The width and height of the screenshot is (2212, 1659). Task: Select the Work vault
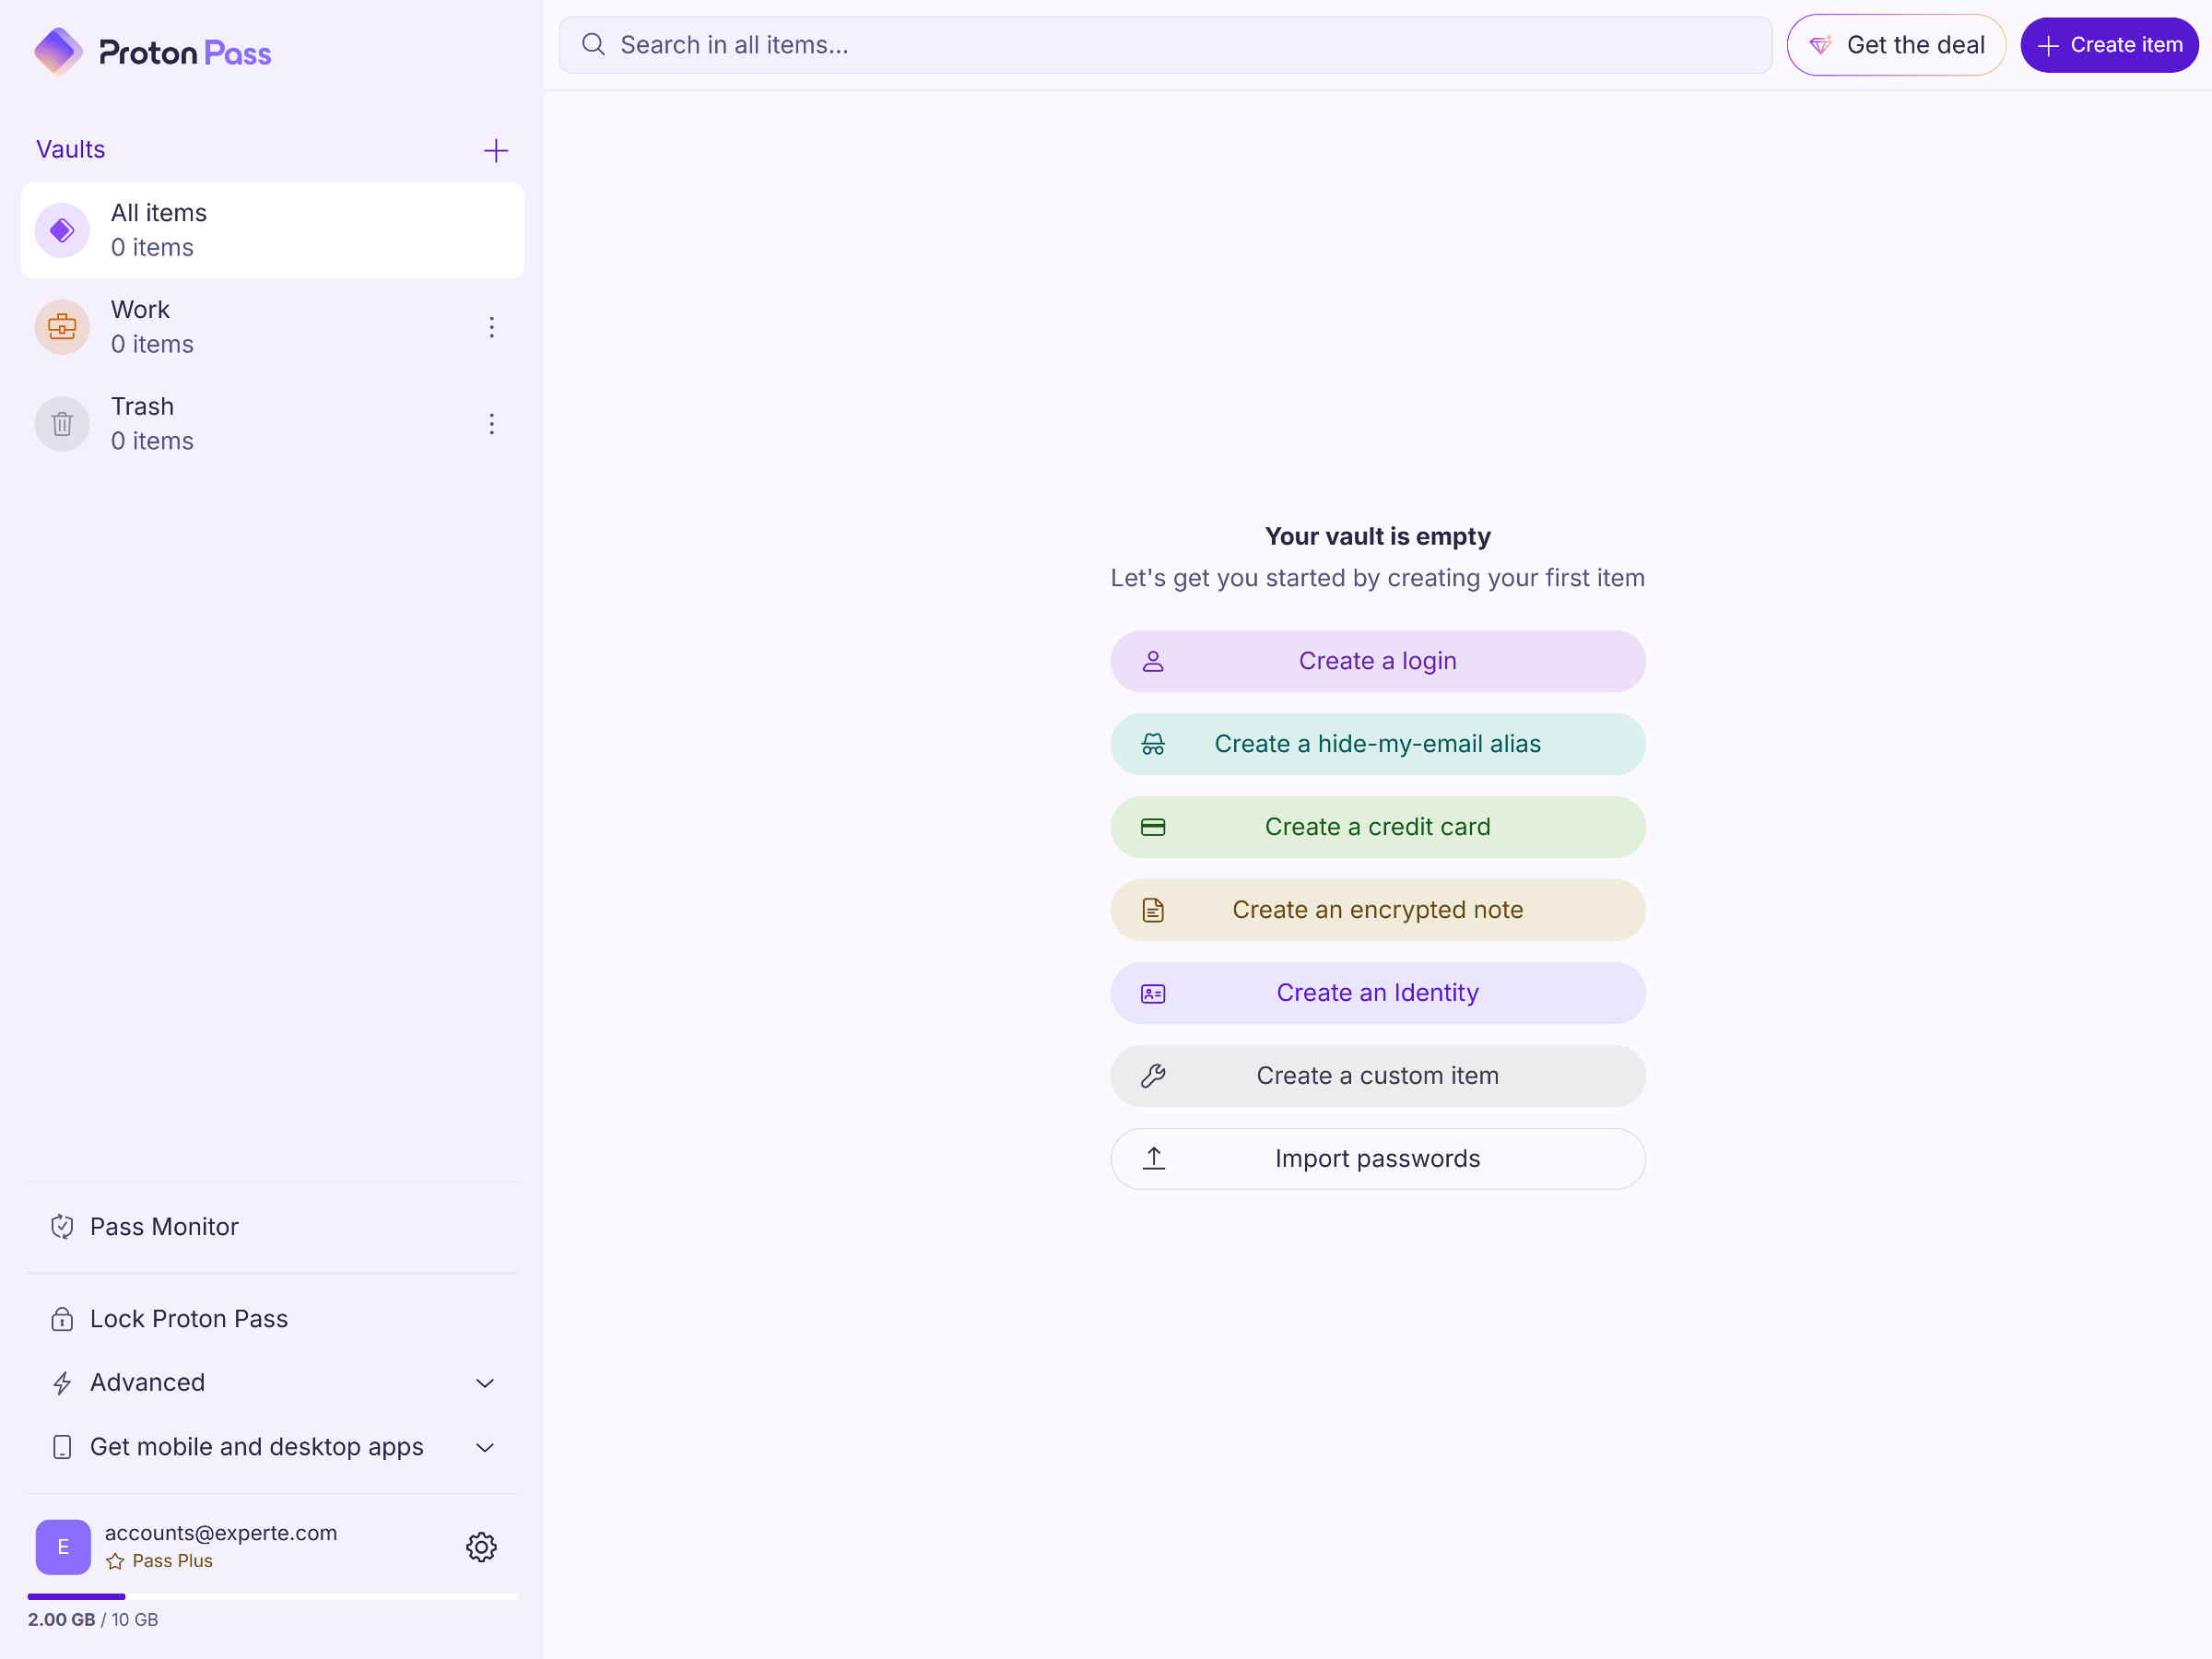tap(272, 327)
